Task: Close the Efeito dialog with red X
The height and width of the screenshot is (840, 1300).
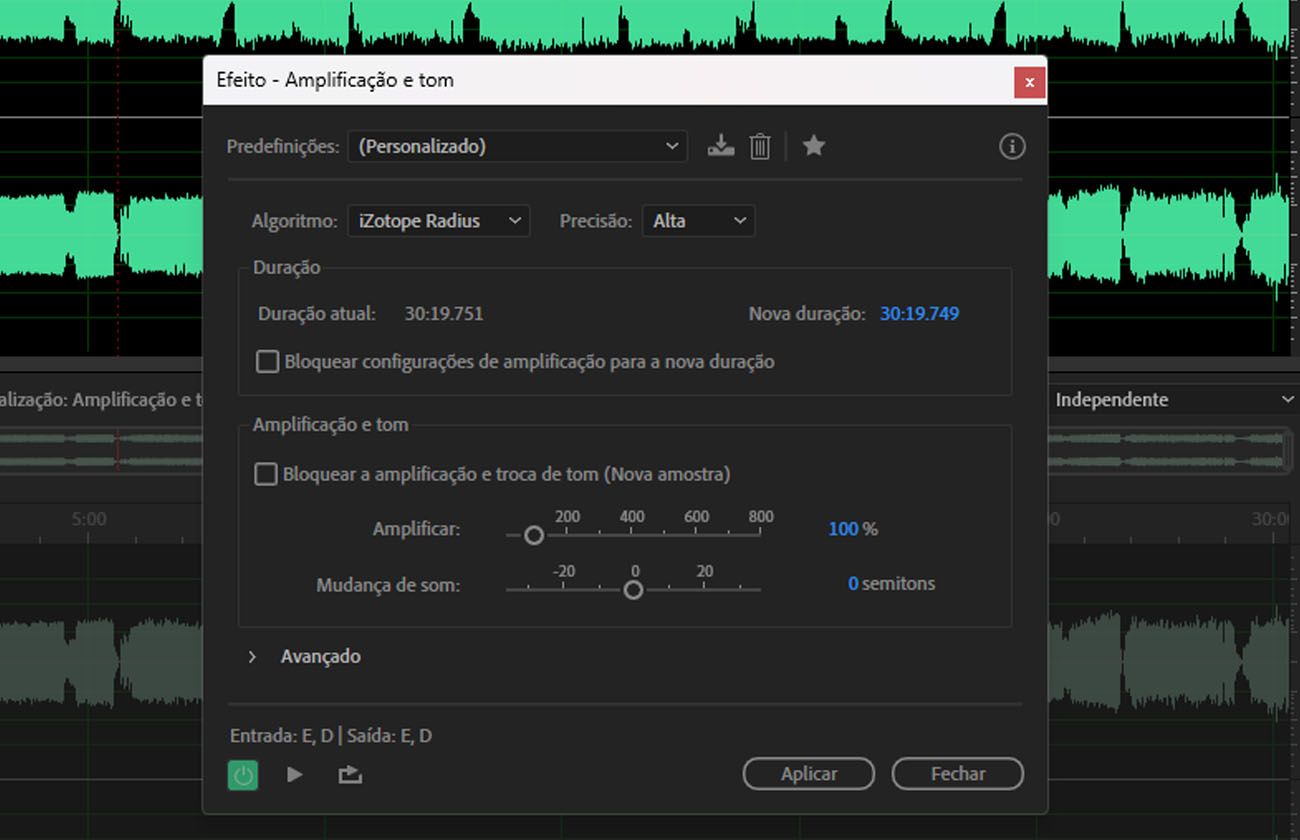Action: click(x=1029, y=82)
